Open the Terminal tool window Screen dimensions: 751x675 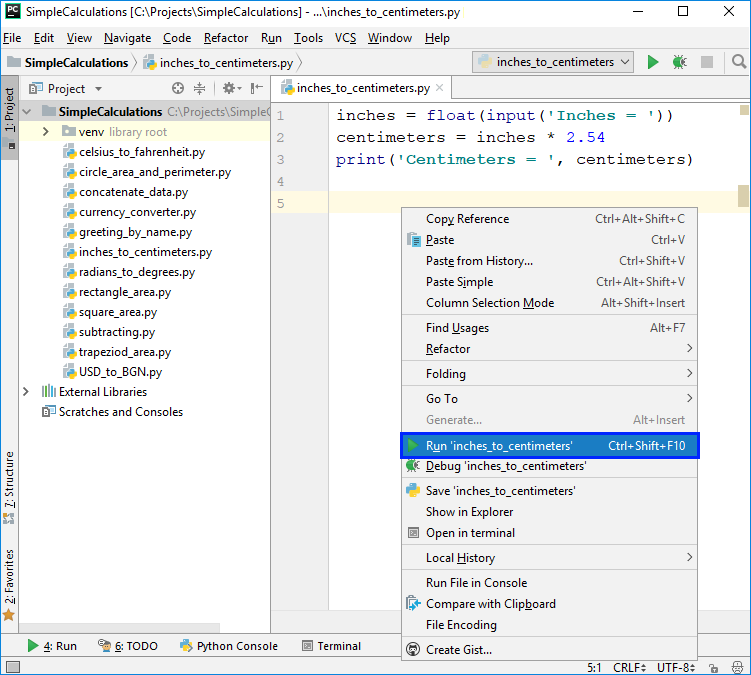[331, 646]
